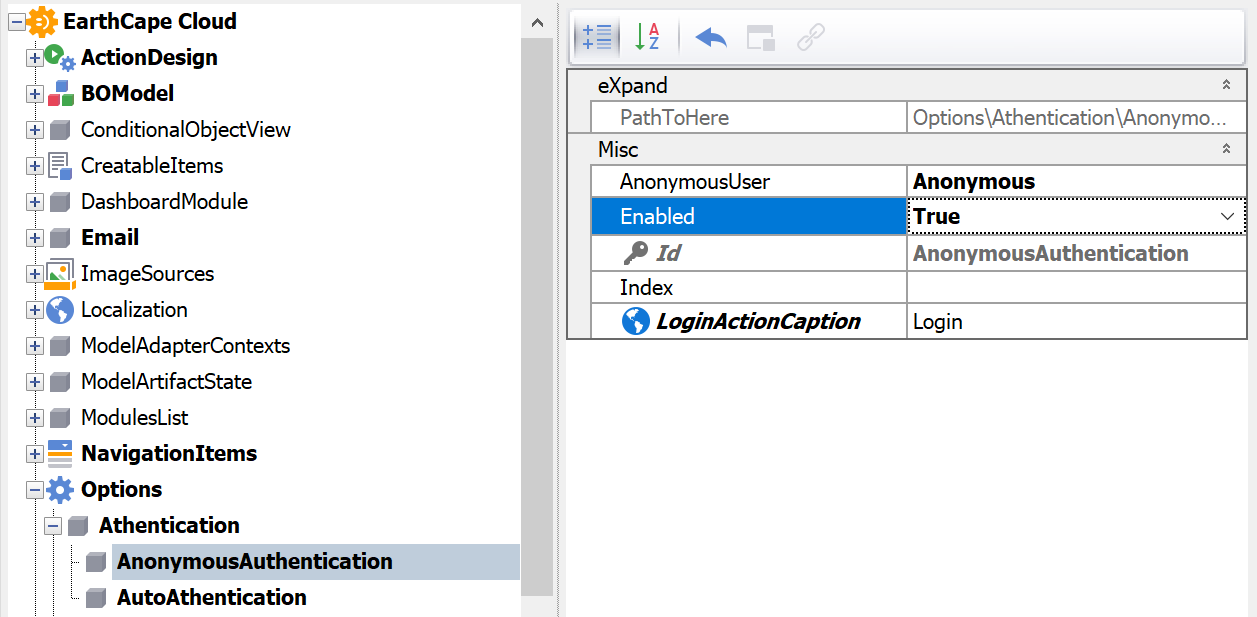Click the disabled property pages toolbar icon
The height and width of the screenshot is (617, 1257).
761,38
